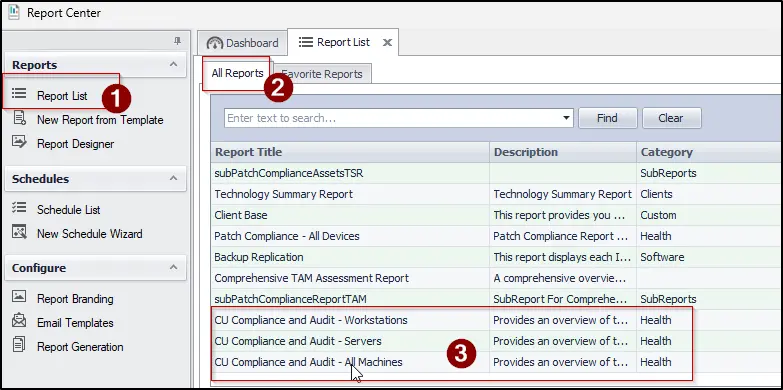Viewport: 783px width, 390px height.
Task: Click 'A comprehensive overvie...' description cell
Action: (x=563, y=278)
